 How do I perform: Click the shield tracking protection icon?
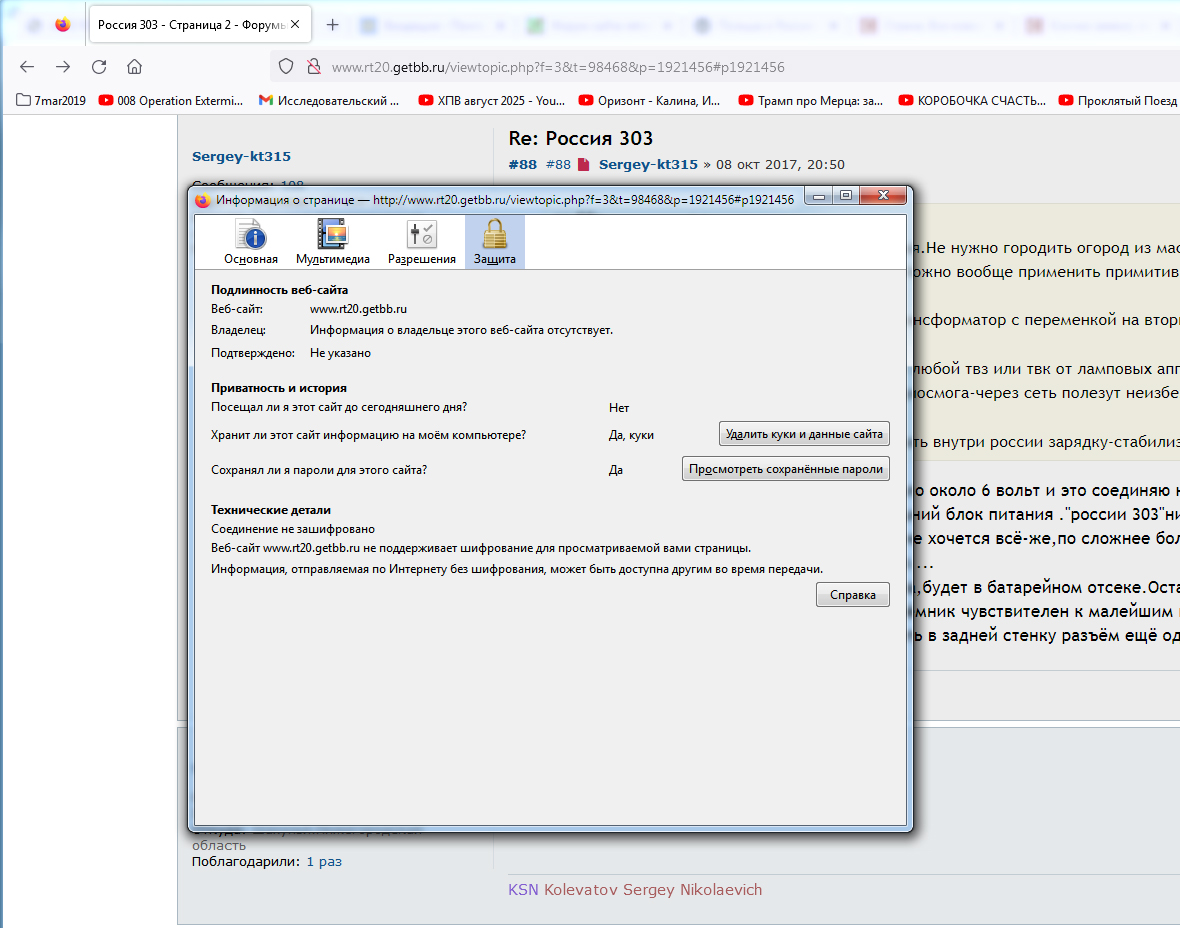tap(286, 67)
